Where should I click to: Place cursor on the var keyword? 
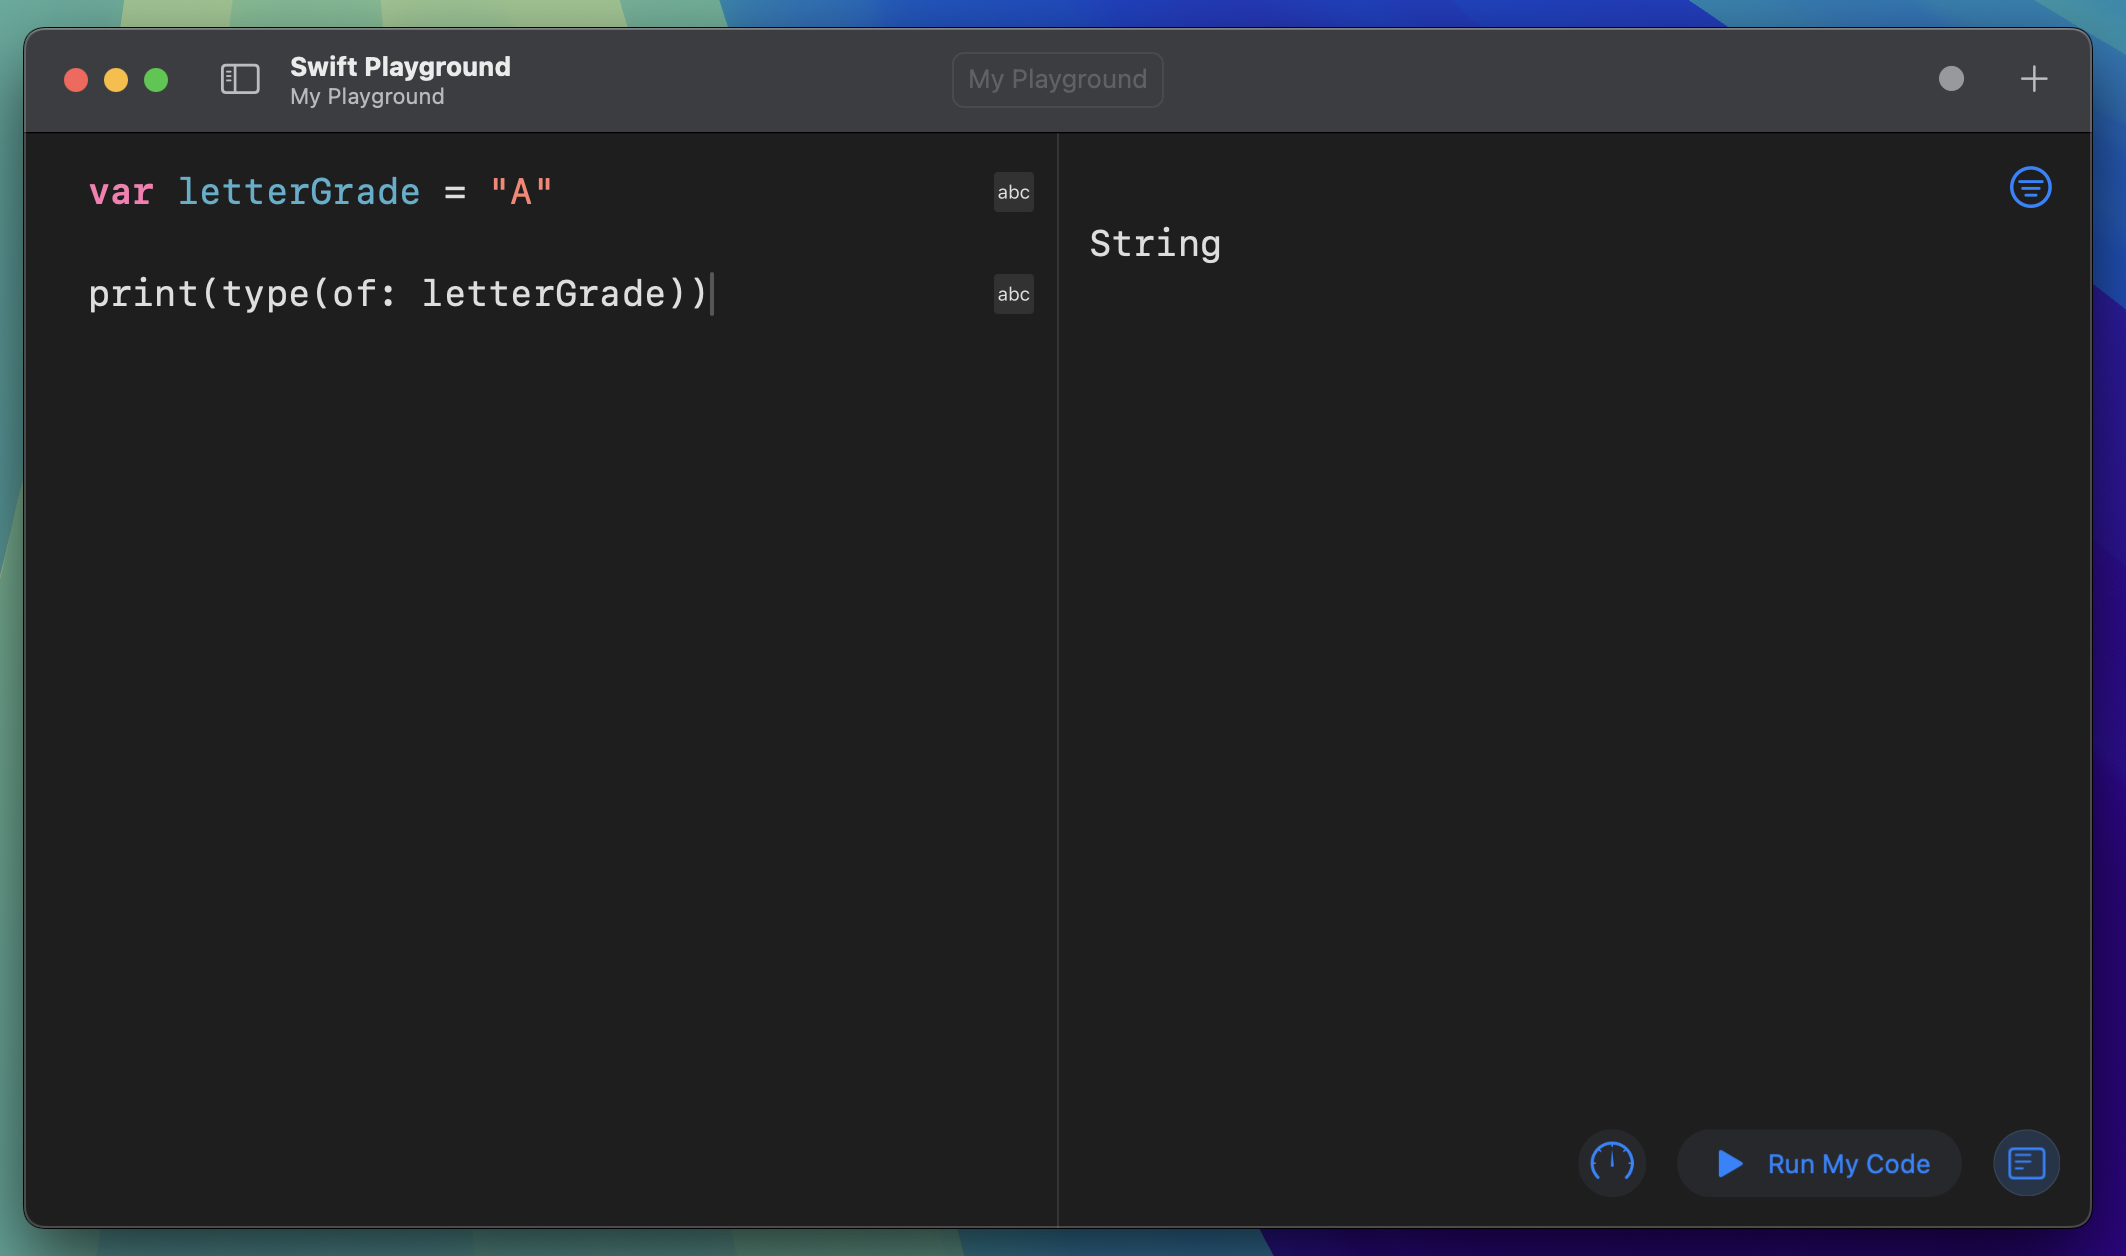point(121,192)
